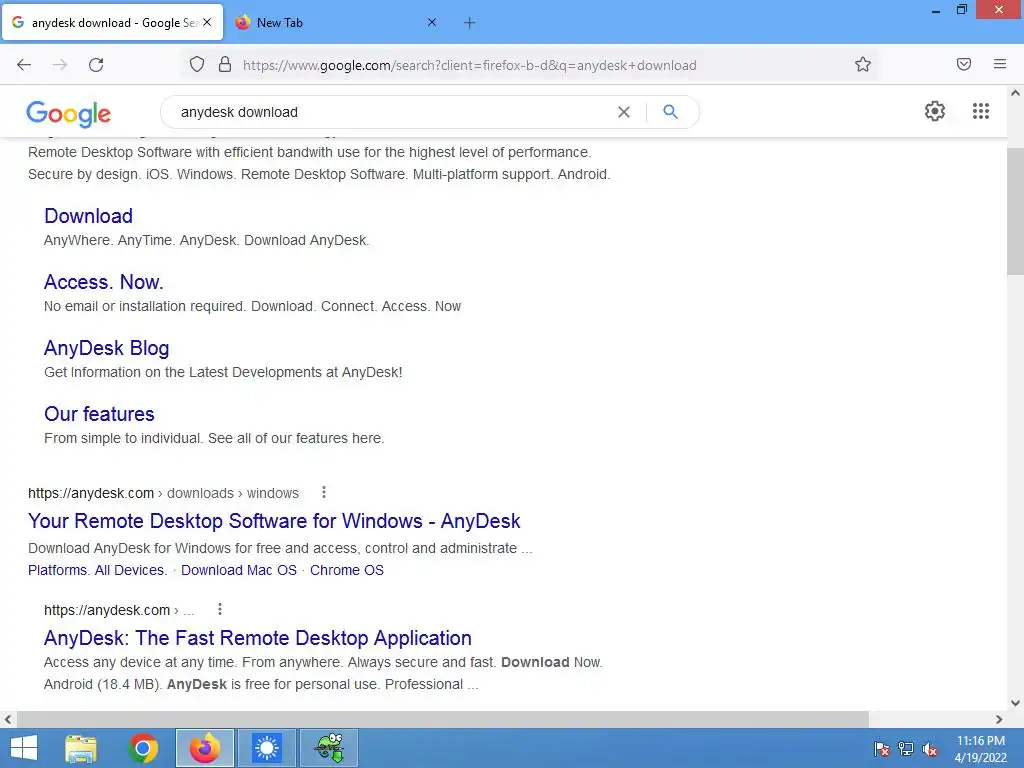1024x768 pixels.
Task: Open the tracking protection shield icon
Action: point(197,64)
